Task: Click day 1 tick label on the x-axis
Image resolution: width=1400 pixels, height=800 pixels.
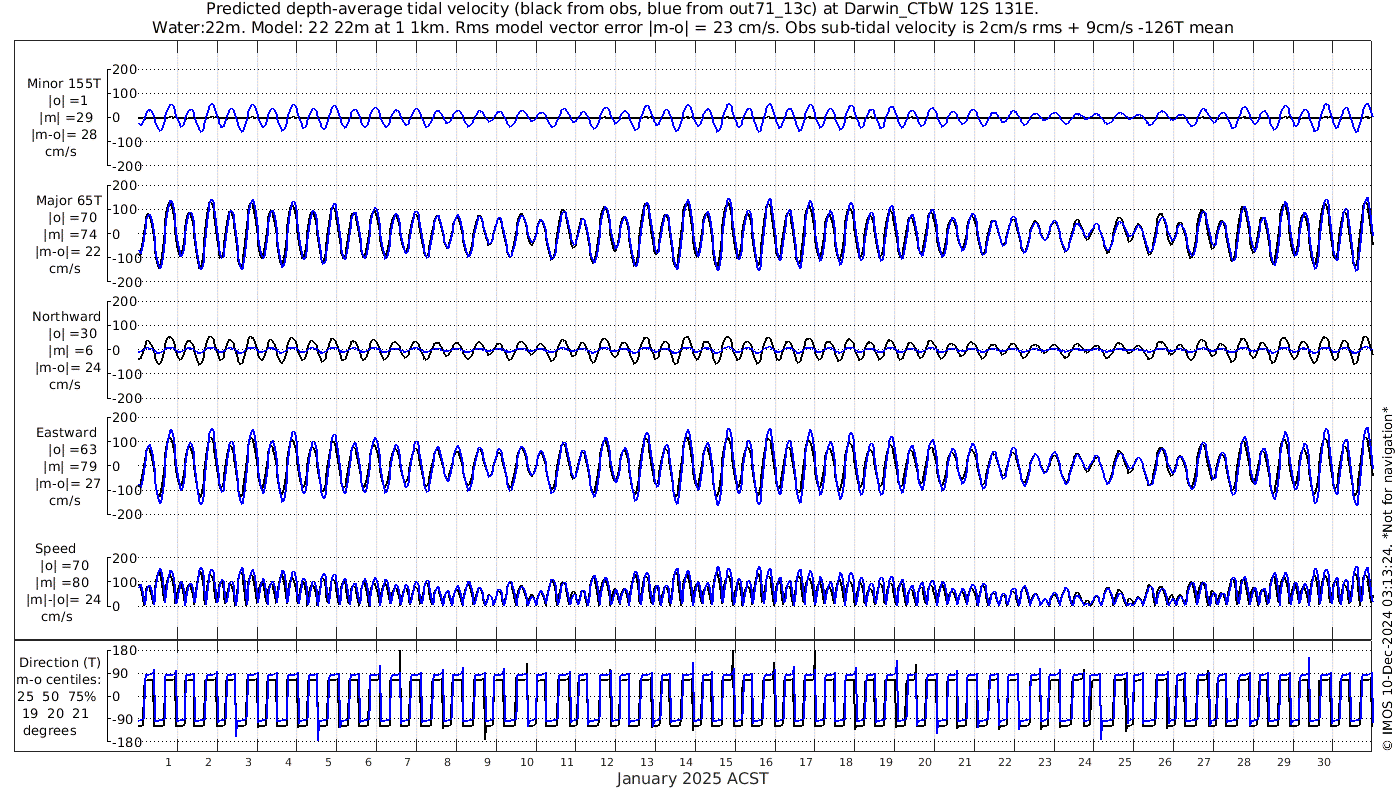Action: (168, 762)
